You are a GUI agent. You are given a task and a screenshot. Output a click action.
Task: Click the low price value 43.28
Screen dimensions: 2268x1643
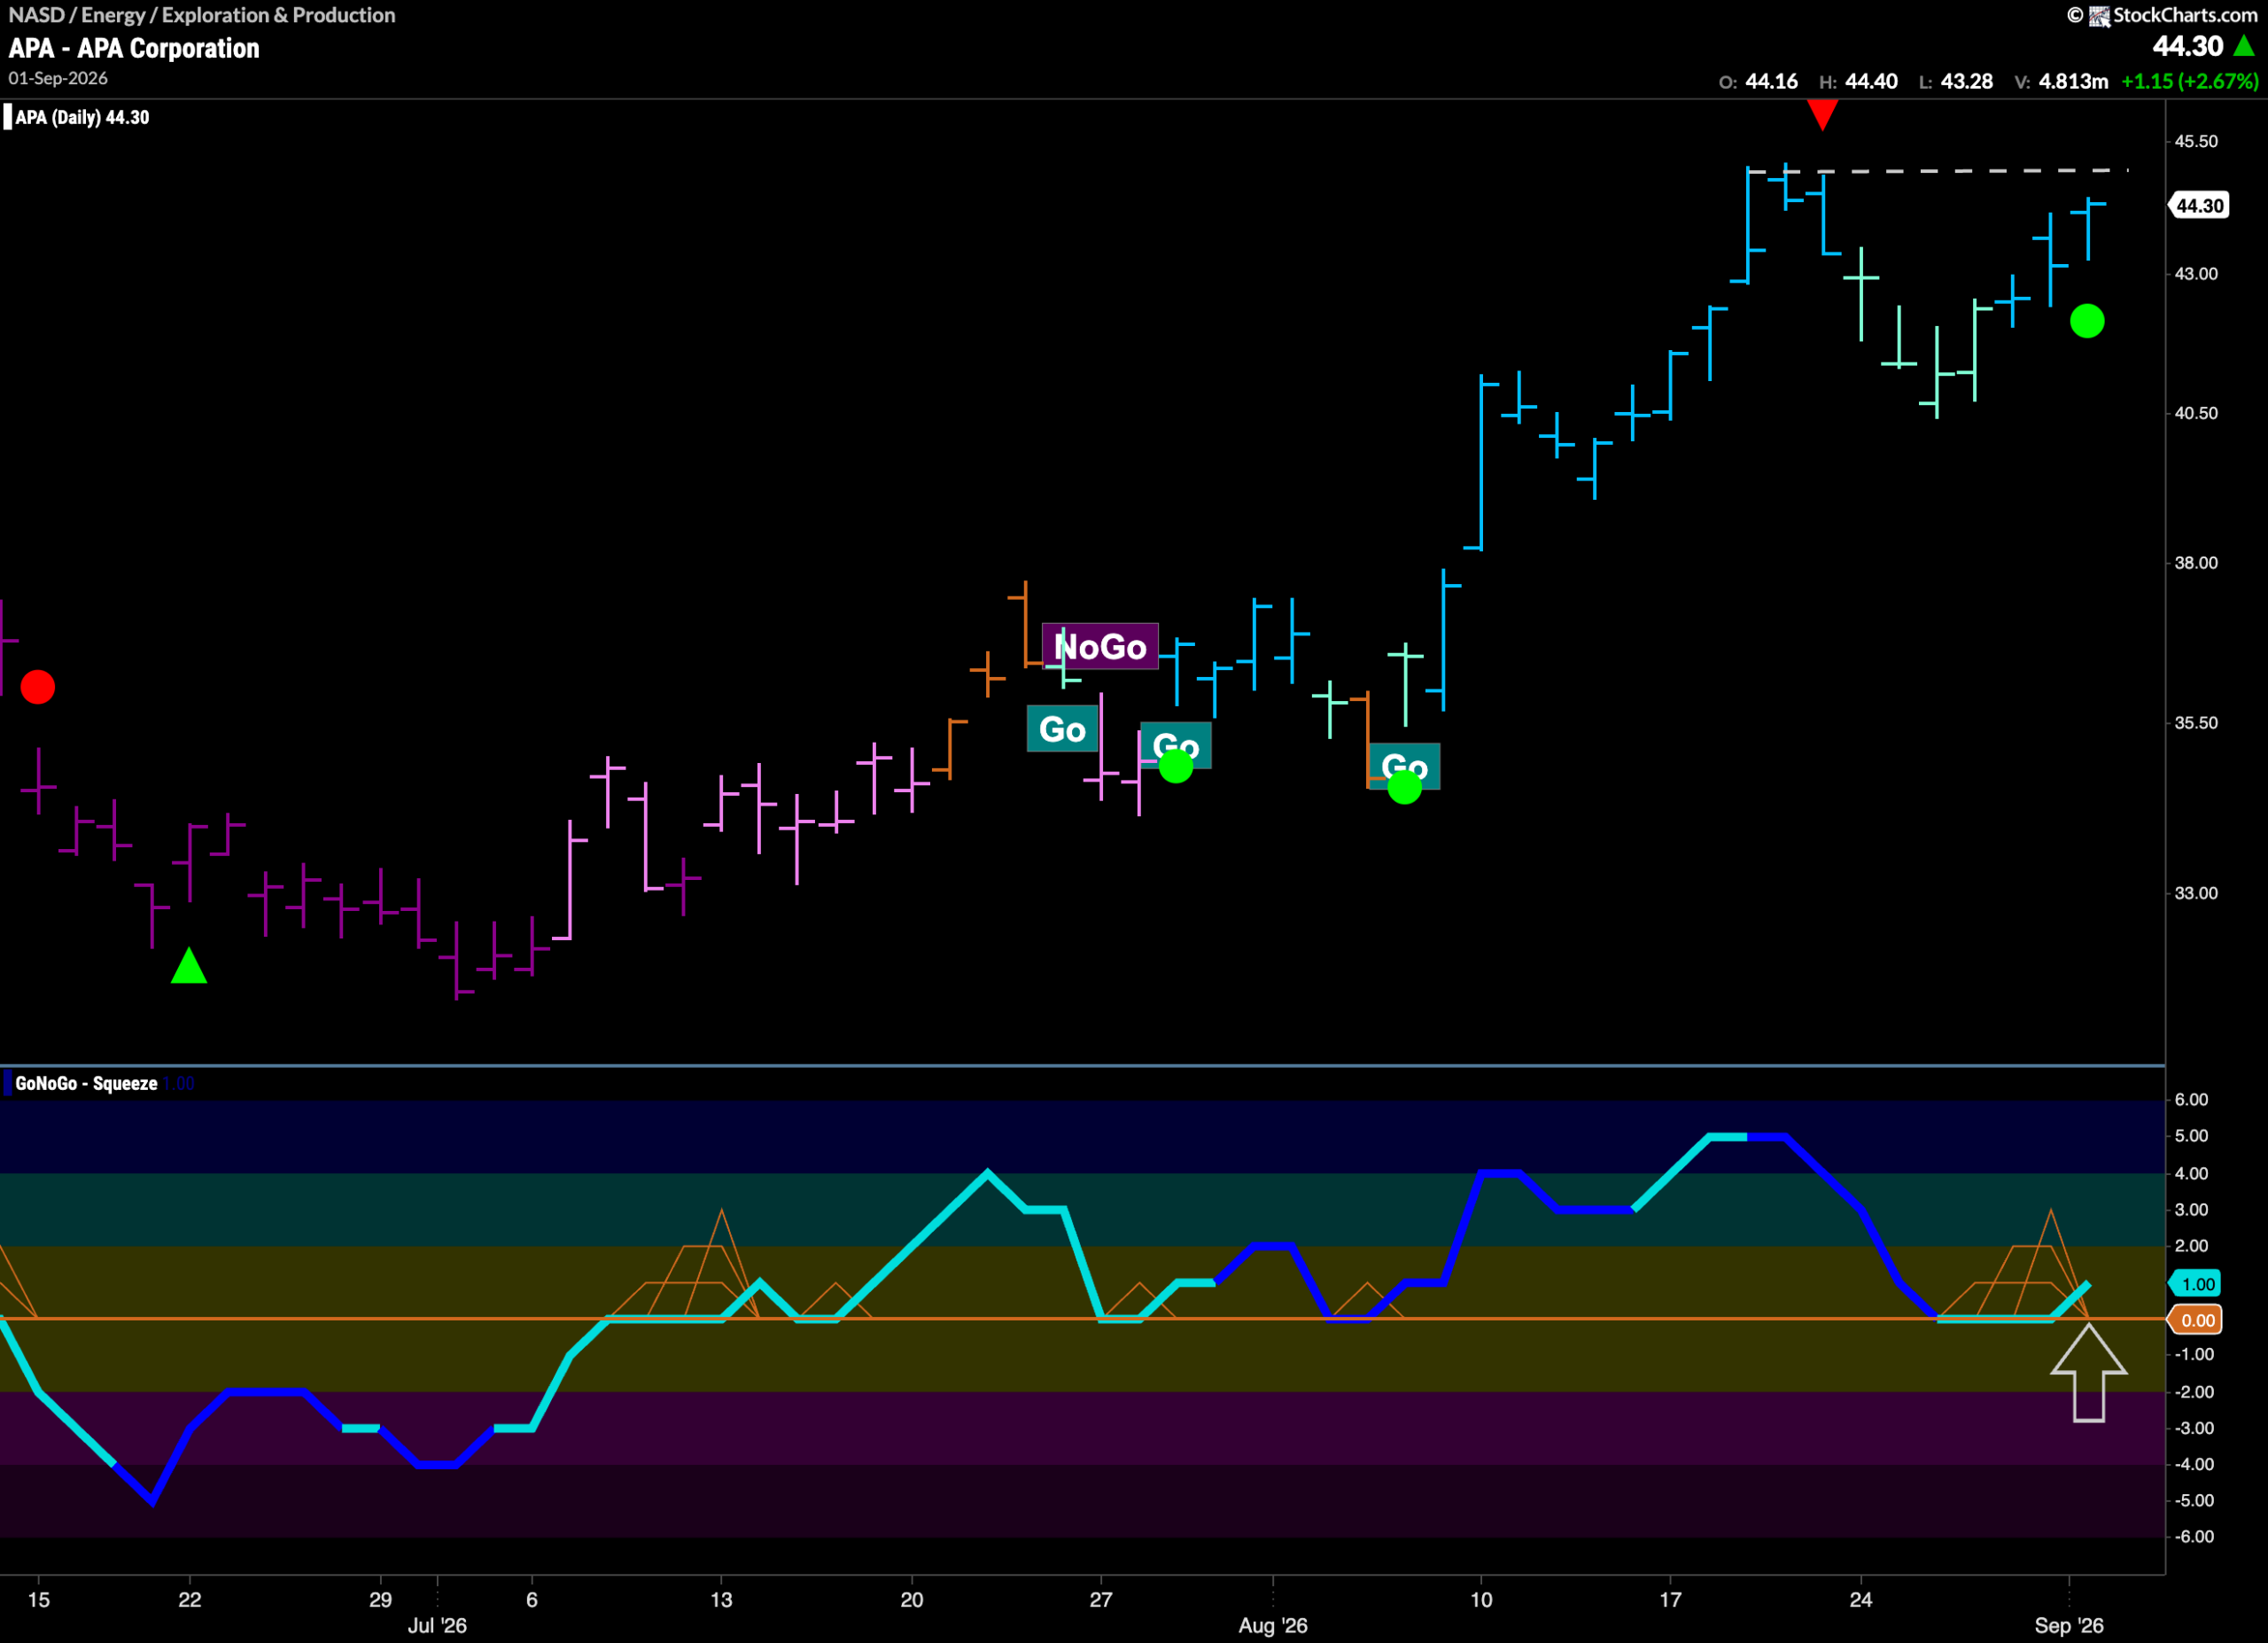pyautogui.click(x=1966, y=81)
